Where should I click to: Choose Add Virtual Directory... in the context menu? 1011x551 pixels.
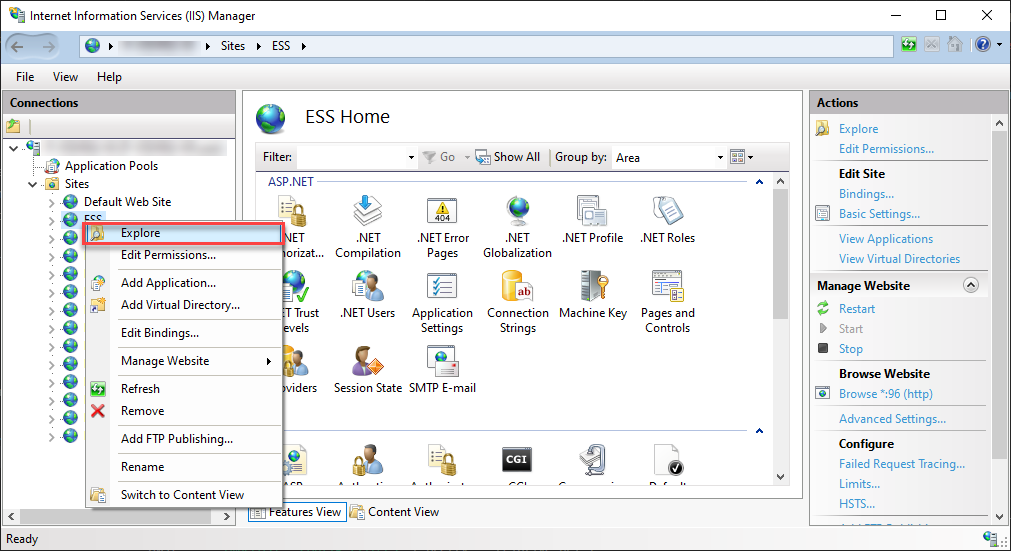[x=184, y=305]
